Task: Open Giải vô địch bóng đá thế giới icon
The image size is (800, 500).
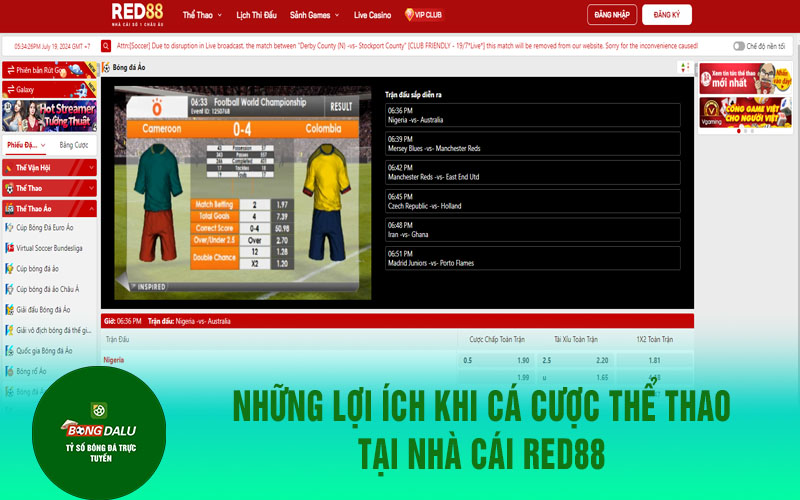Action: pos(9,330)
